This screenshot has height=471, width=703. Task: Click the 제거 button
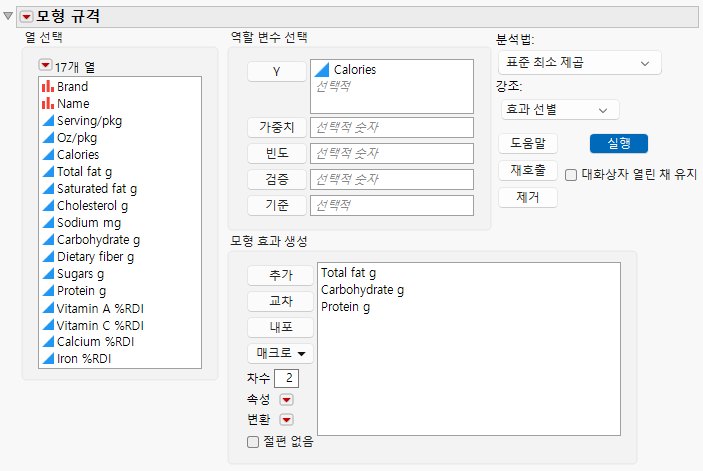coord(528,198)
